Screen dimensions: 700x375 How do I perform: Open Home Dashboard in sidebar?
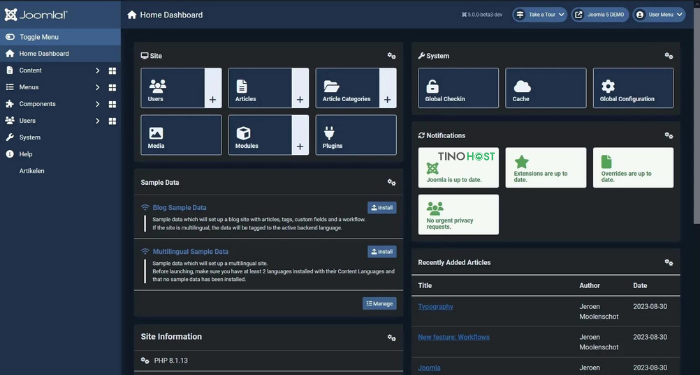point(60,54)
